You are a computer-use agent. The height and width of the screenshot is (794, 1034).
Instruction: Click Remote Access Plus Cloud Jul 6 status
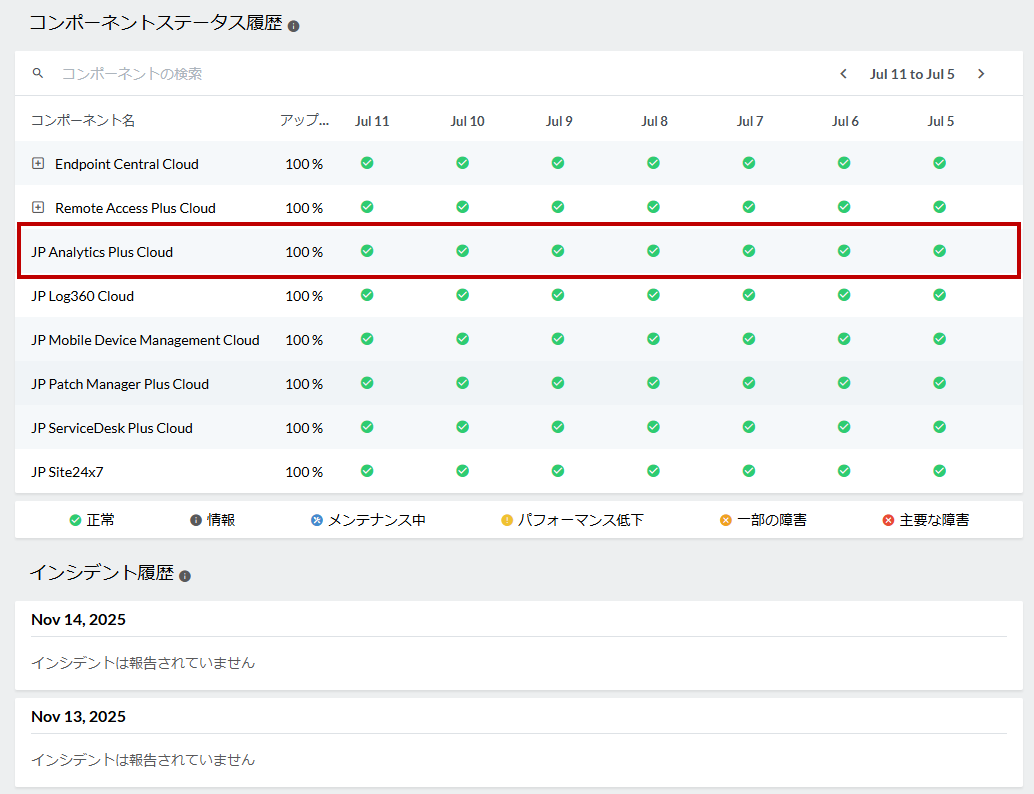point(844,207)
